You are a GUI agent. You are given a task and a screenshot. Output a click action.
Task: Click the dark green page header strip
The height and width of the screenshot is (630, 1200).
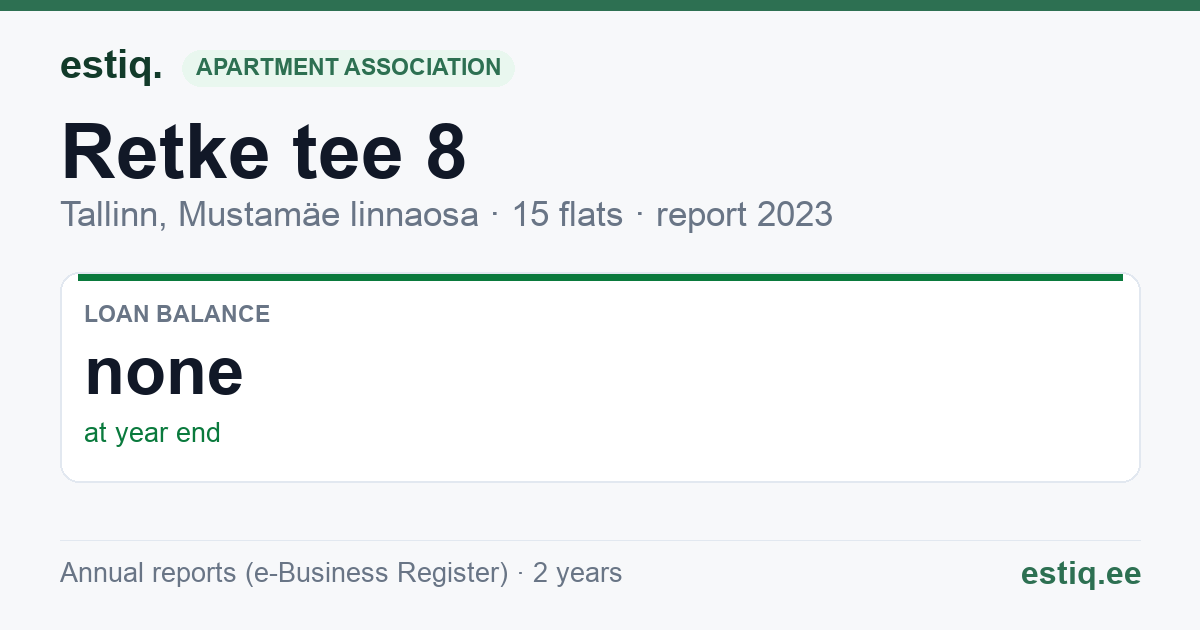(x=600, y=5)
